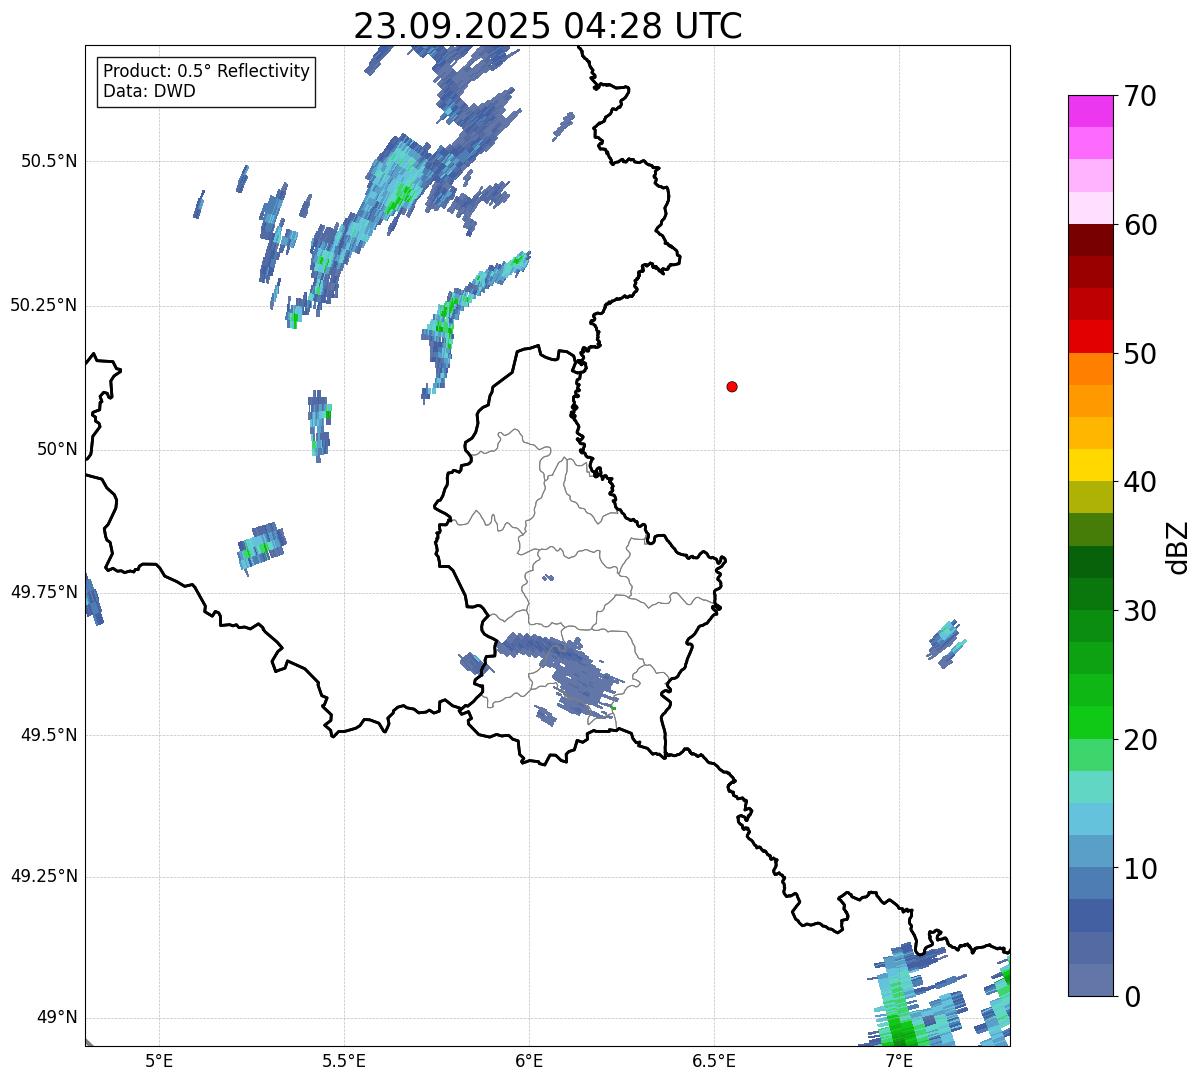The width and height of the screenshot is (1202, 1081).
Task: Click the colorbar tick label '20'
Action: (x=1140, y=740)
